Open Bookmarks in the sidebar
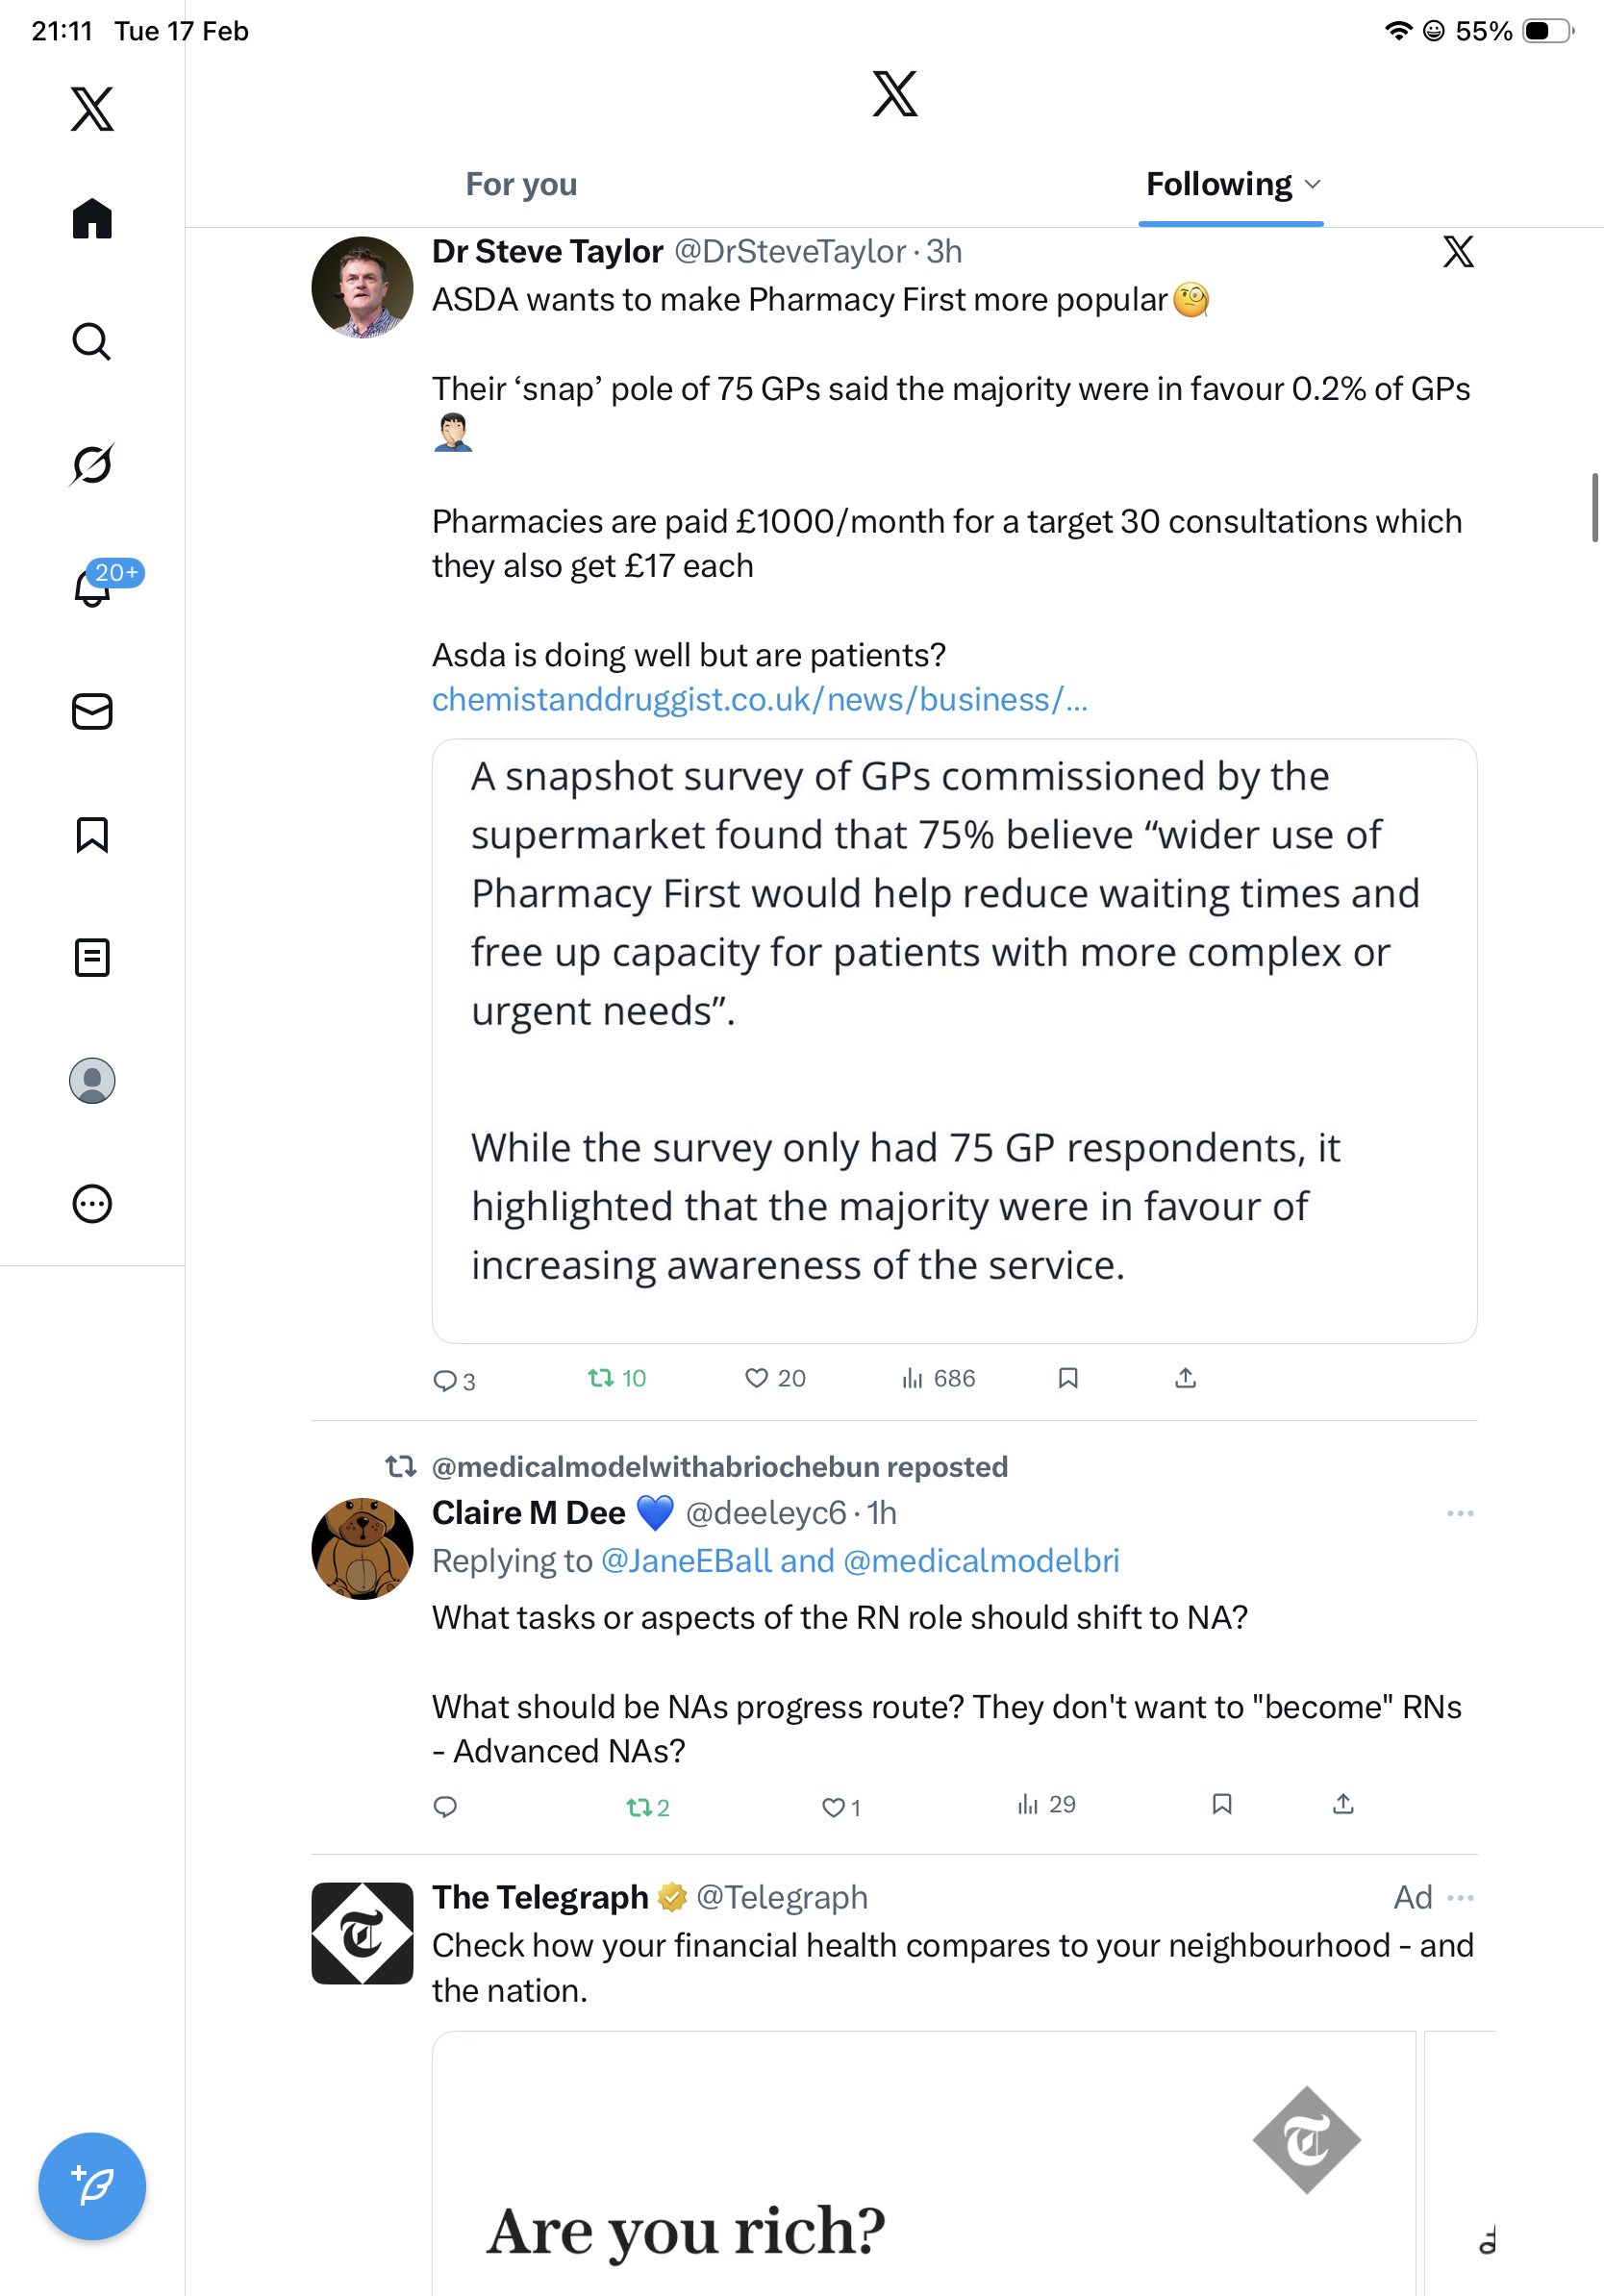1604x2296 pixels. click(92, 834)
